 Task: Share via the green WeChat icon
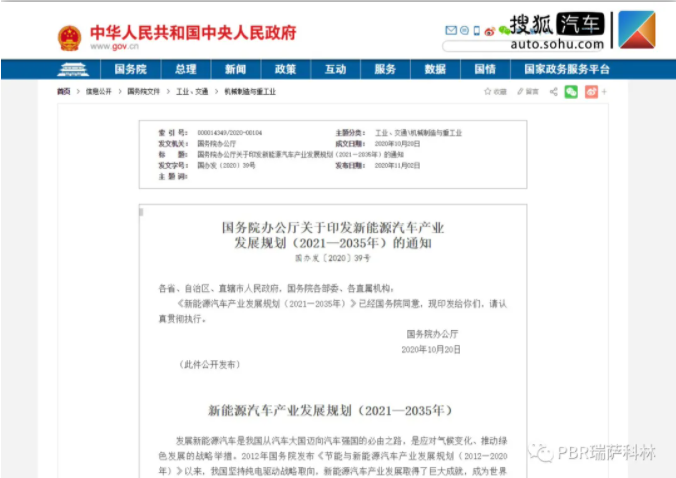pos(571,91)
